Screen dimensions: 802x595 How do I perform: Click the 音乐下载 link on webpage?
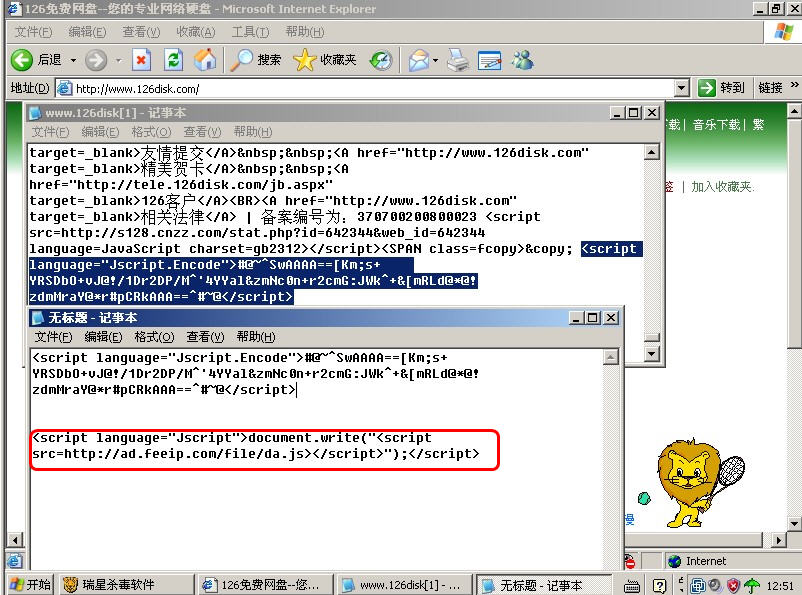click(x=716, y=124)
